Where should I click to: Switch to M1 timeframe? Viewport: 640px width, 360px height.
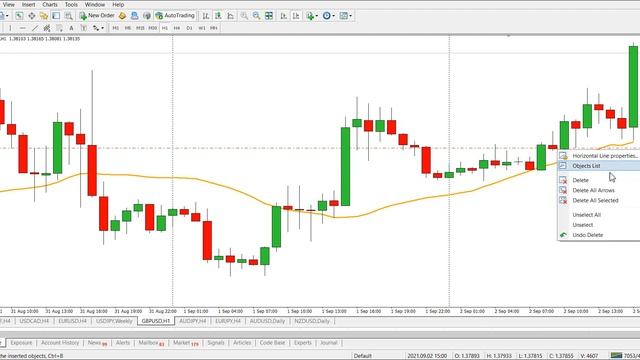coord(116,28)
